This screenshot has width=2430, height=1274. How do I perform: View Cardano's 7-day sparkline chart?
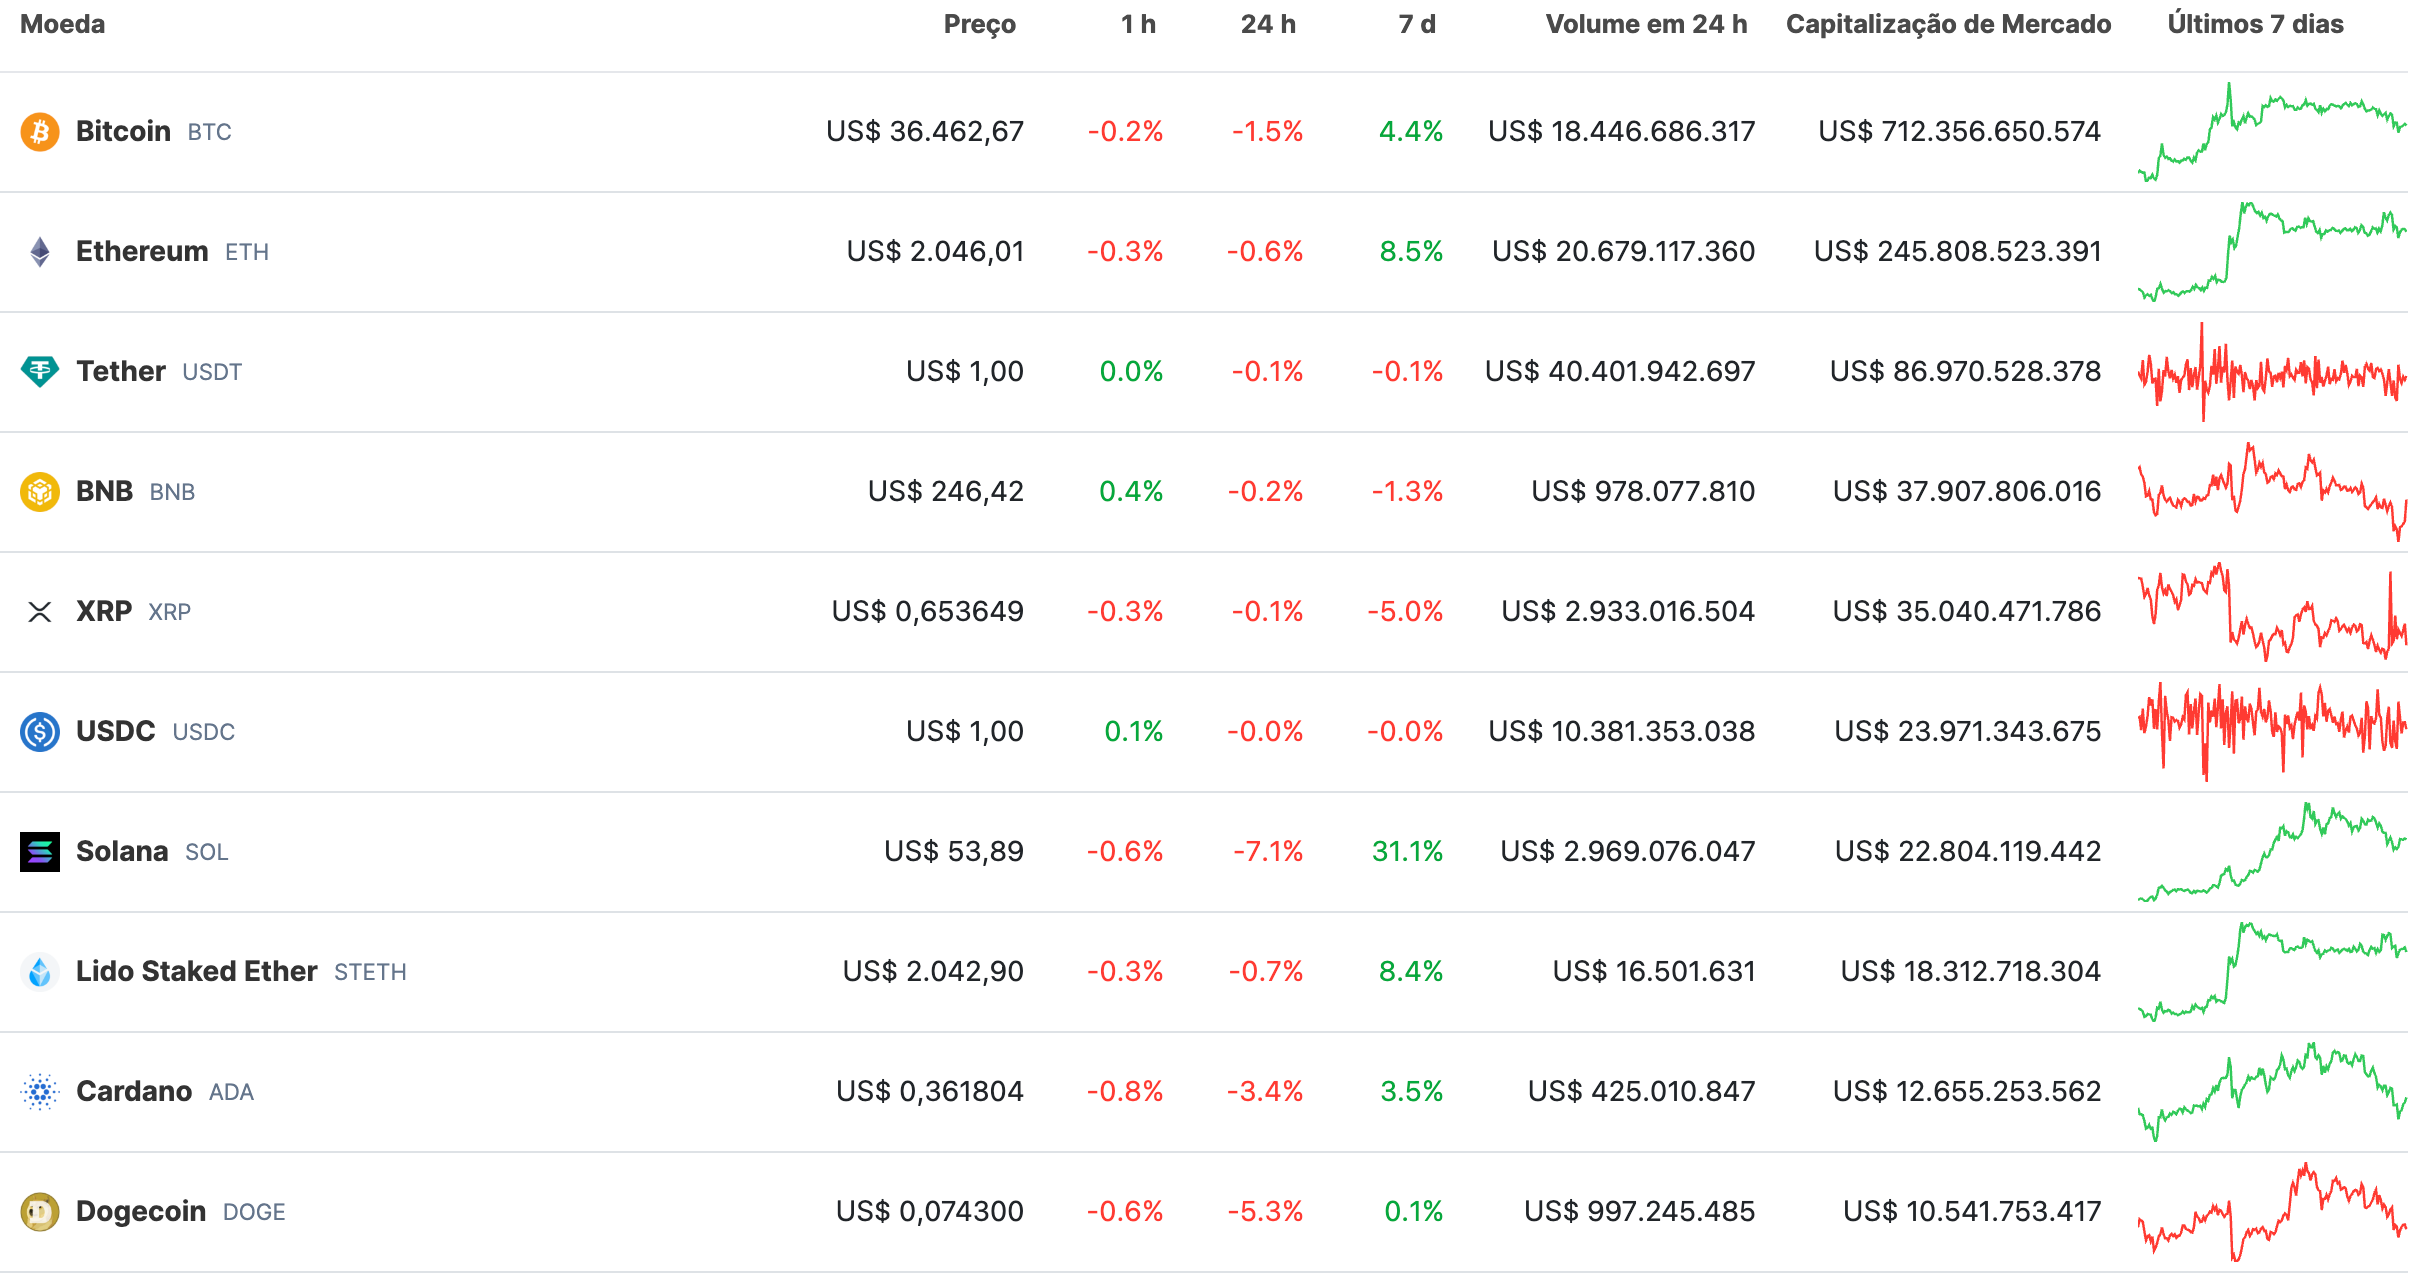tap(2272, 1092)
